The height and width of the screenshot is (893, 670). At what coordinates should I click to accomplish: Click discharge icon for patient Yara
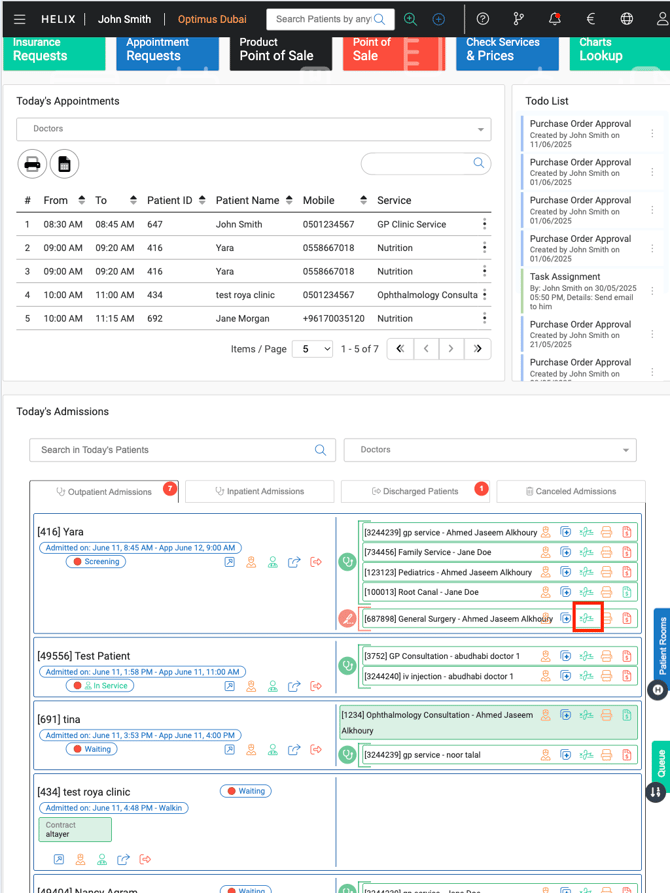316,562
